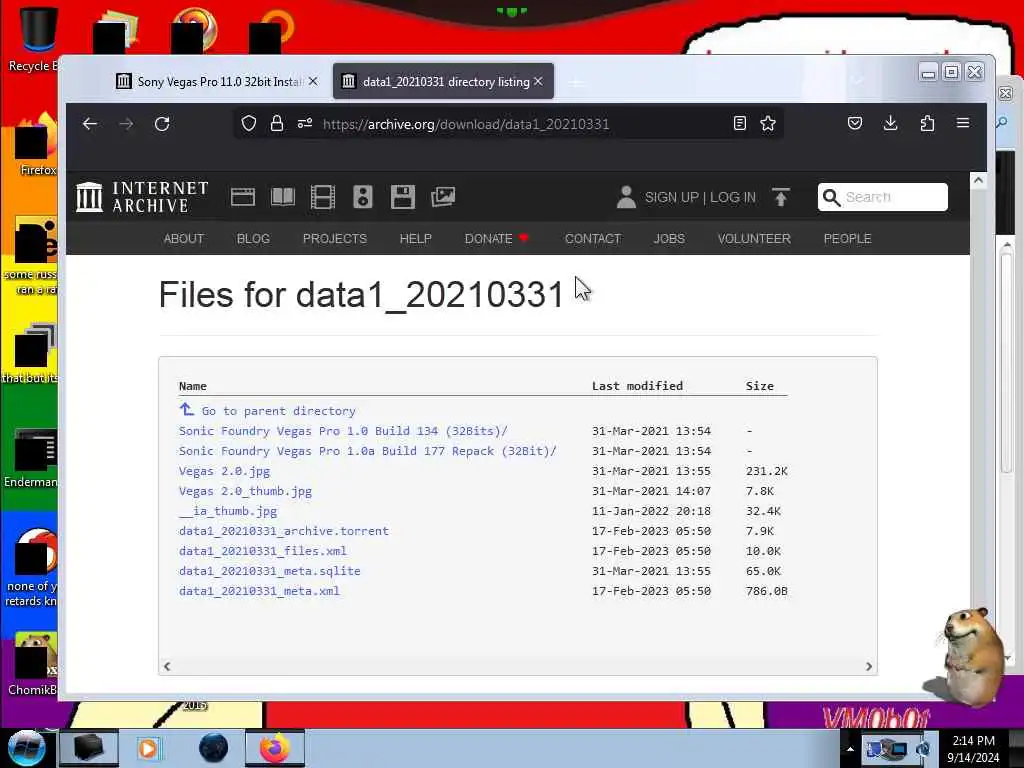Save page to Pocket icon
This screenshot has height=768, width=1024.
click(855, 123)
